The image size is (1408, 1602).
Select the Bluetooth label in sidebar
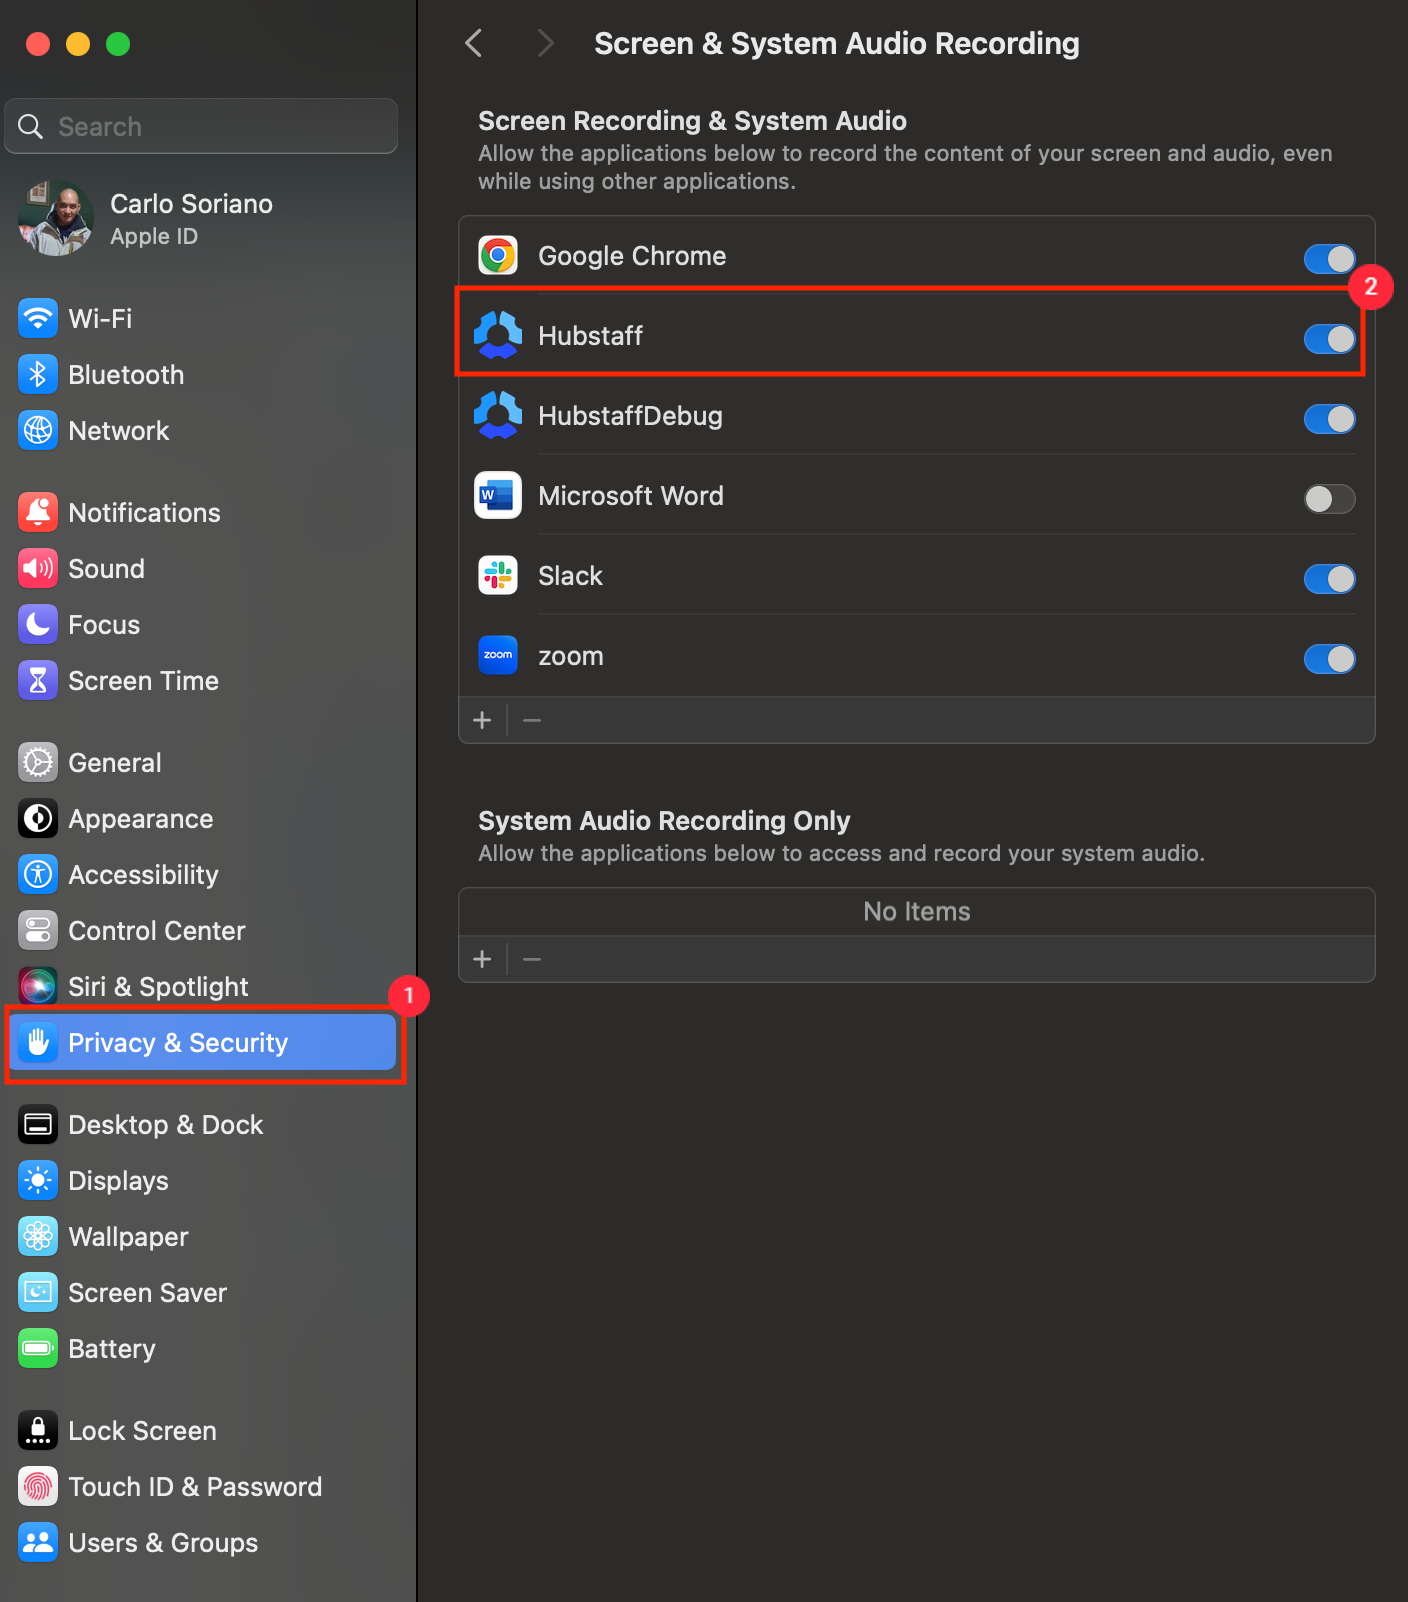pyautogui.click(x=126, y=375)
